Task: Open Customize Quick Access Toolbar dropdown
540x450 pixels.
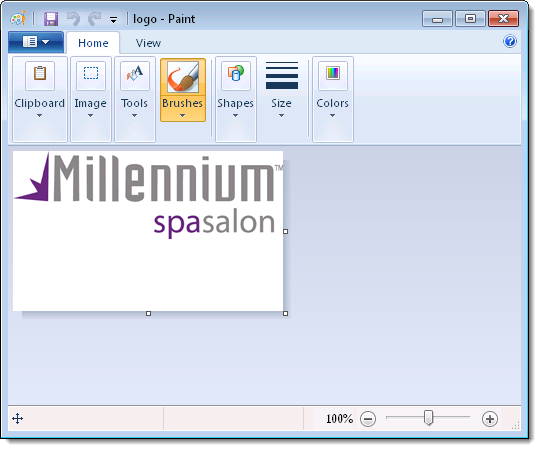Action: (113, 20)
